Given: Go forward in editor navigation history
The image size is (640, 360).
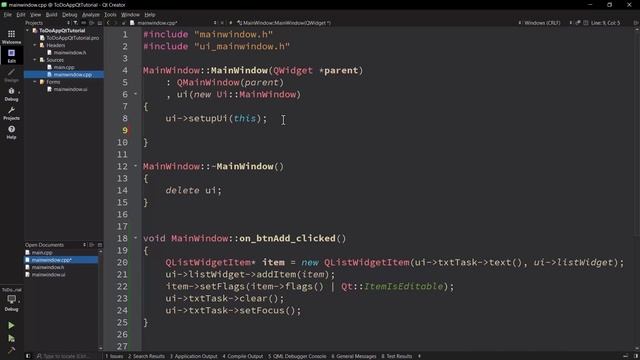Looking at the screenshot, I should 116,23.
